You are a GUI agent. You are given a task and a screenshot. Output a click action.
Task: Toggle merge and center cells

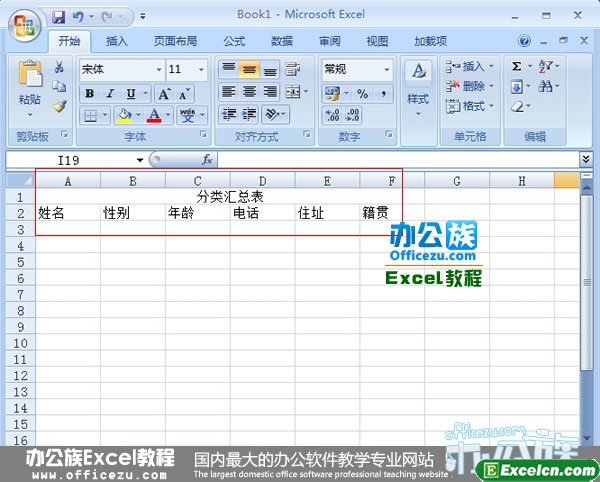point(293,92)
